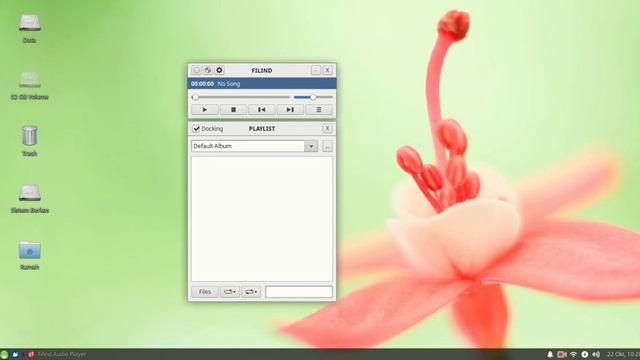Open the album options ellipsis button
This screenshot has height=360, width=640.
tap(327, 146)
